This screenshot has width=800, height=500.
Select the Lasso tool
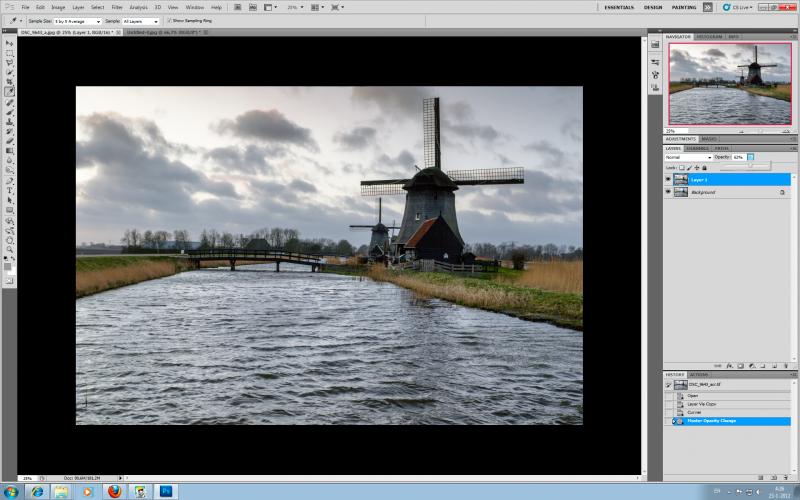pyautogui.click(x=9, y=63)
